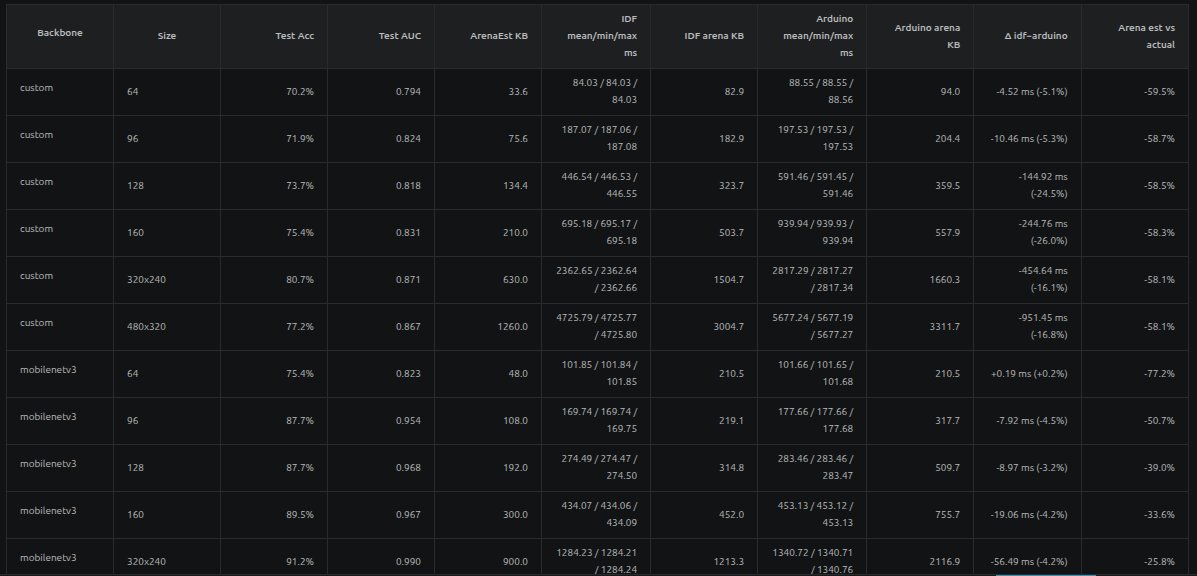The width and height of the screenshot is (1197, 576).
Task: Click the 0.794 Test AUC value
Action: point(408,92)
